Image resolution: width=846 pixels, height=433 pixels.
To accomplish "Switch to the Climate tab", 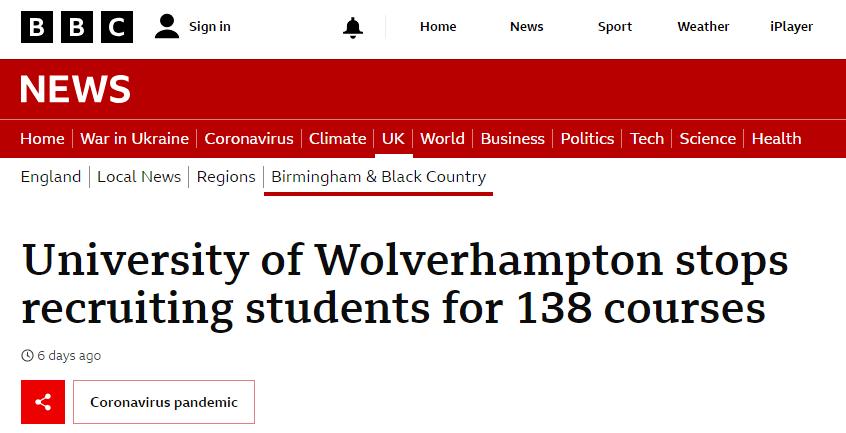I will point(337,139).
